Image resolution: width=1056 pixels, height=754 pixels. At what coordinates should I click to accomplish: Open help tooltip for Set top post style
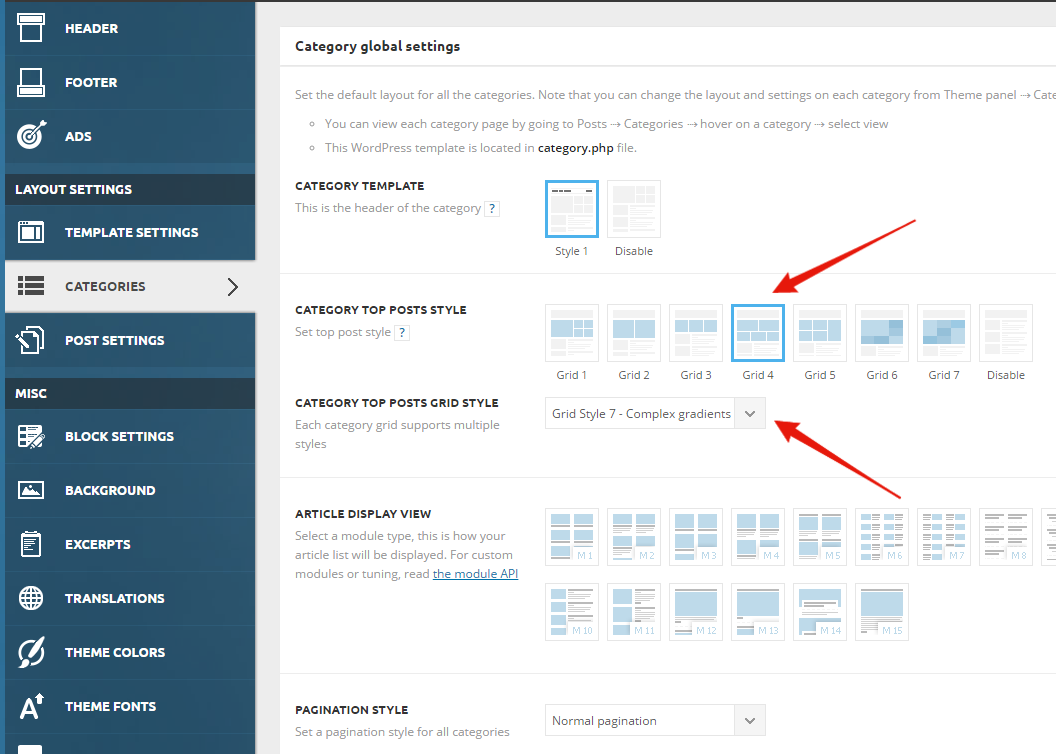pyautogui.click(x=402, y=333)
